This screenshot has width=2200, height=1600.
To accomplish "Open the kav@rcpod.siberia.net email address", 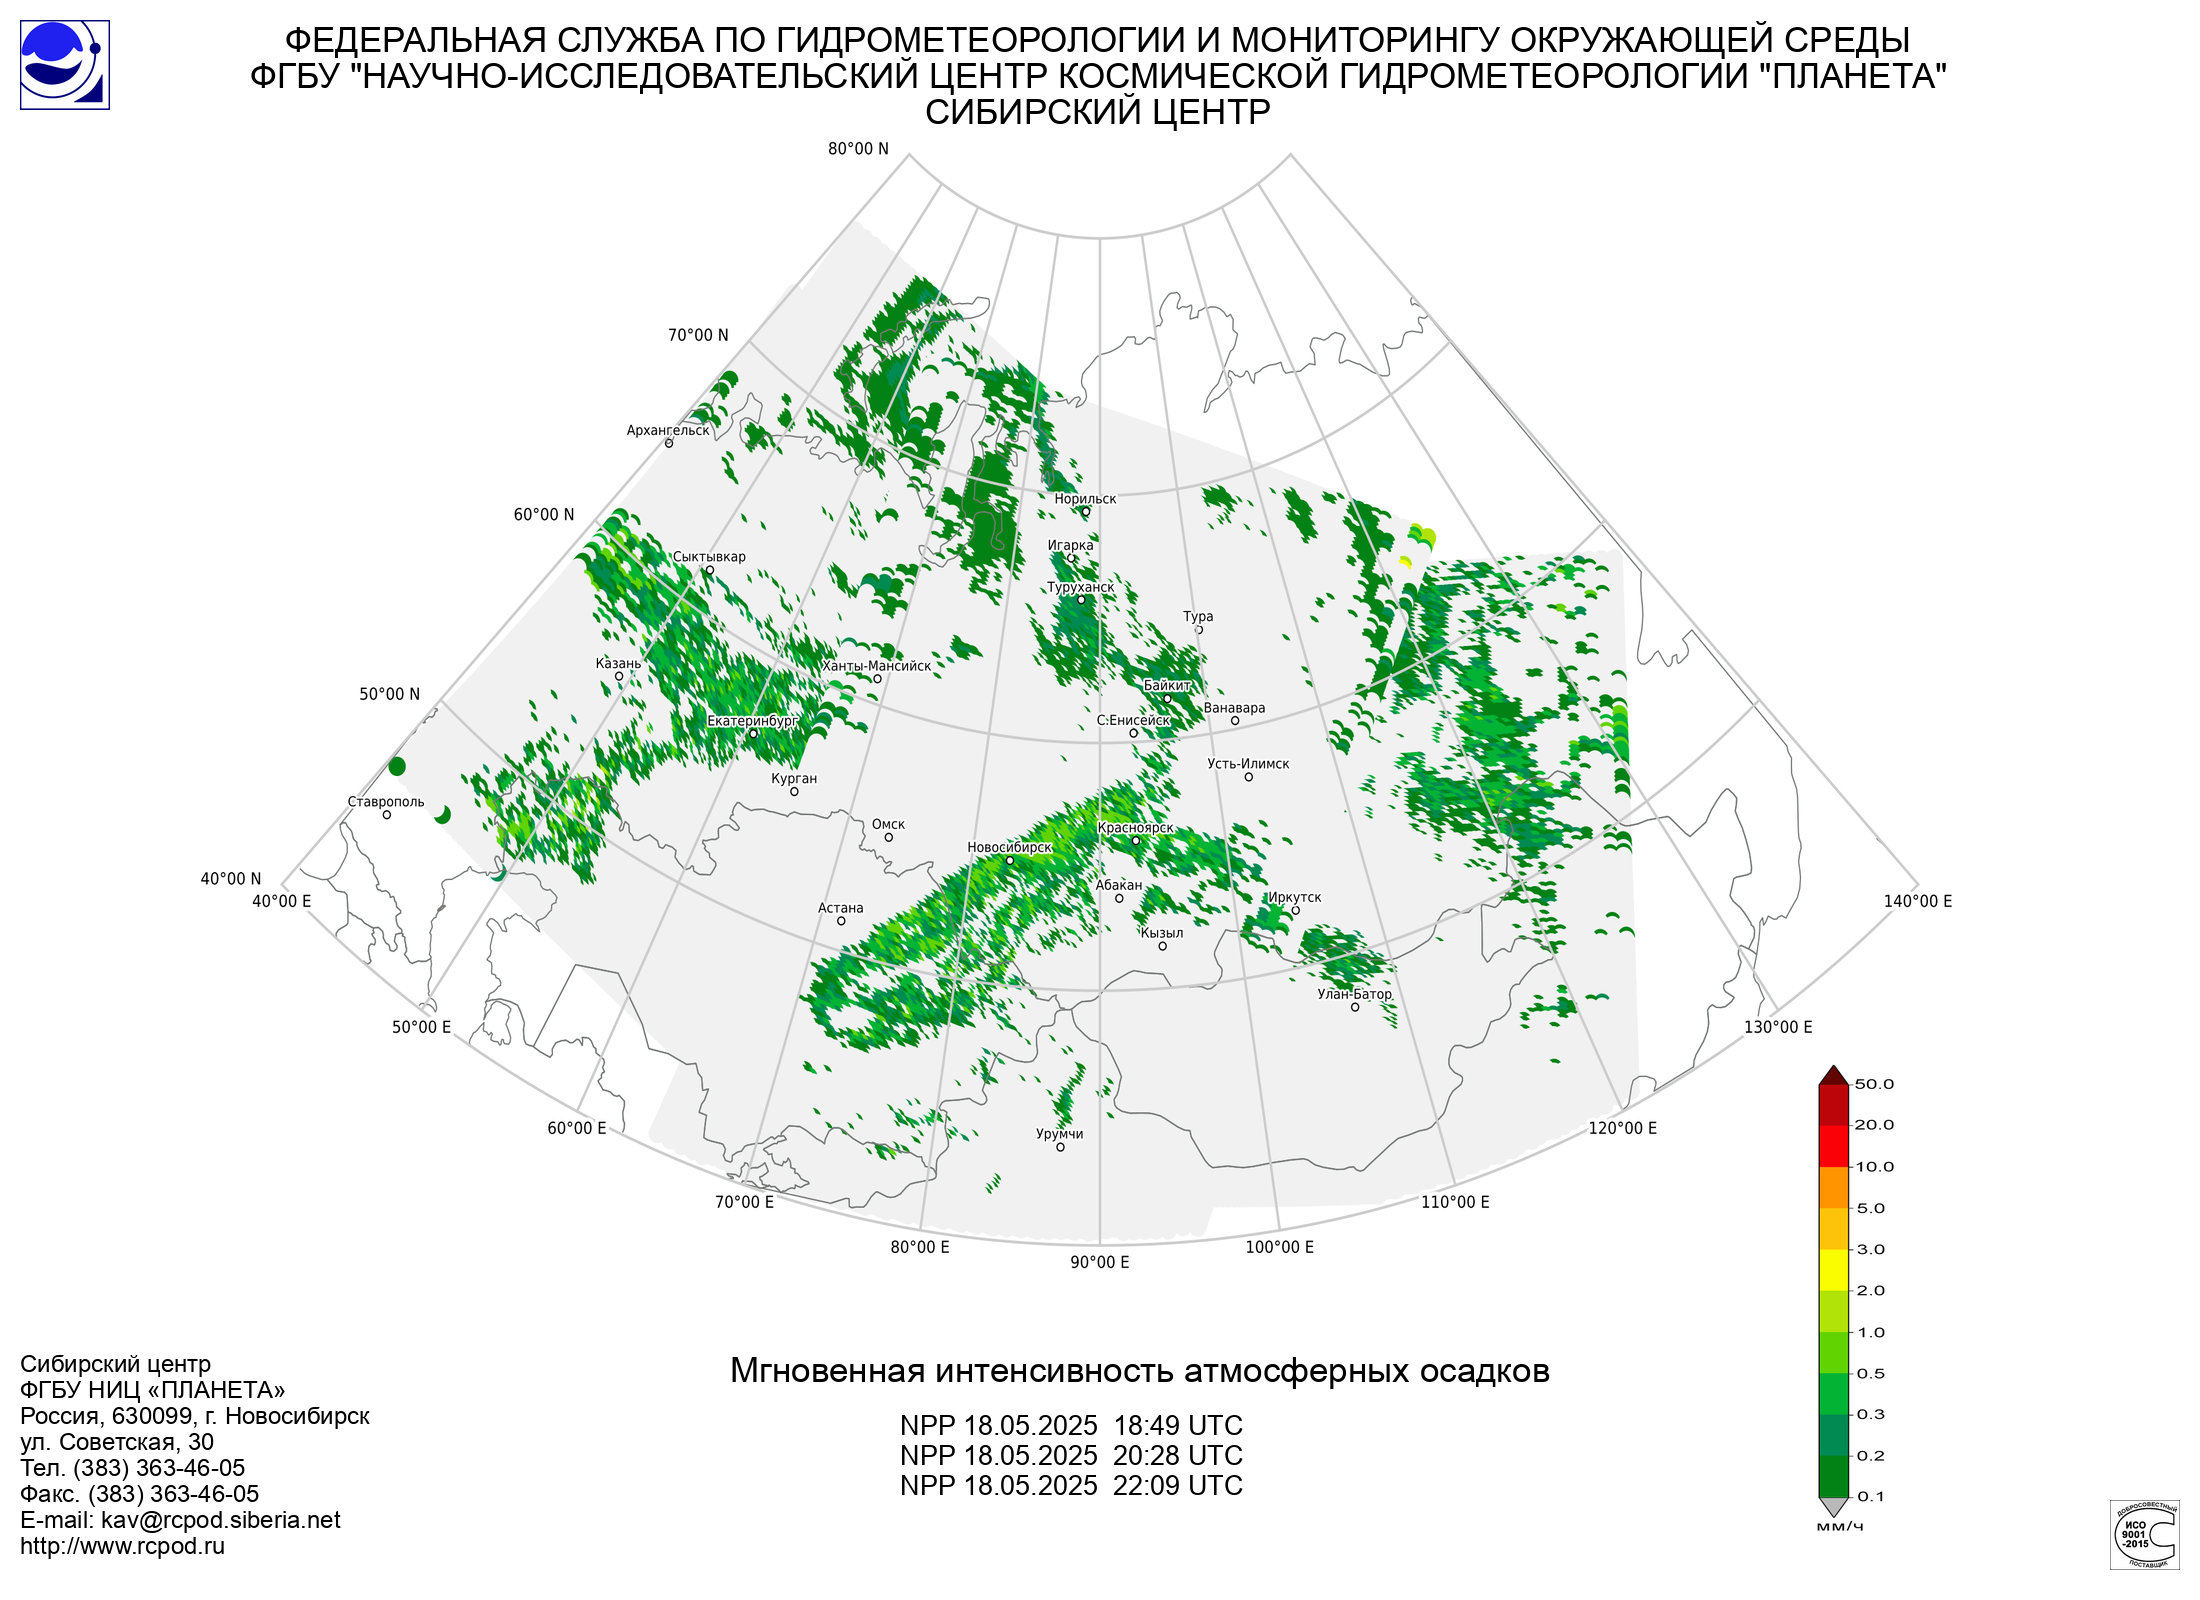I will tap(221, 1520).
